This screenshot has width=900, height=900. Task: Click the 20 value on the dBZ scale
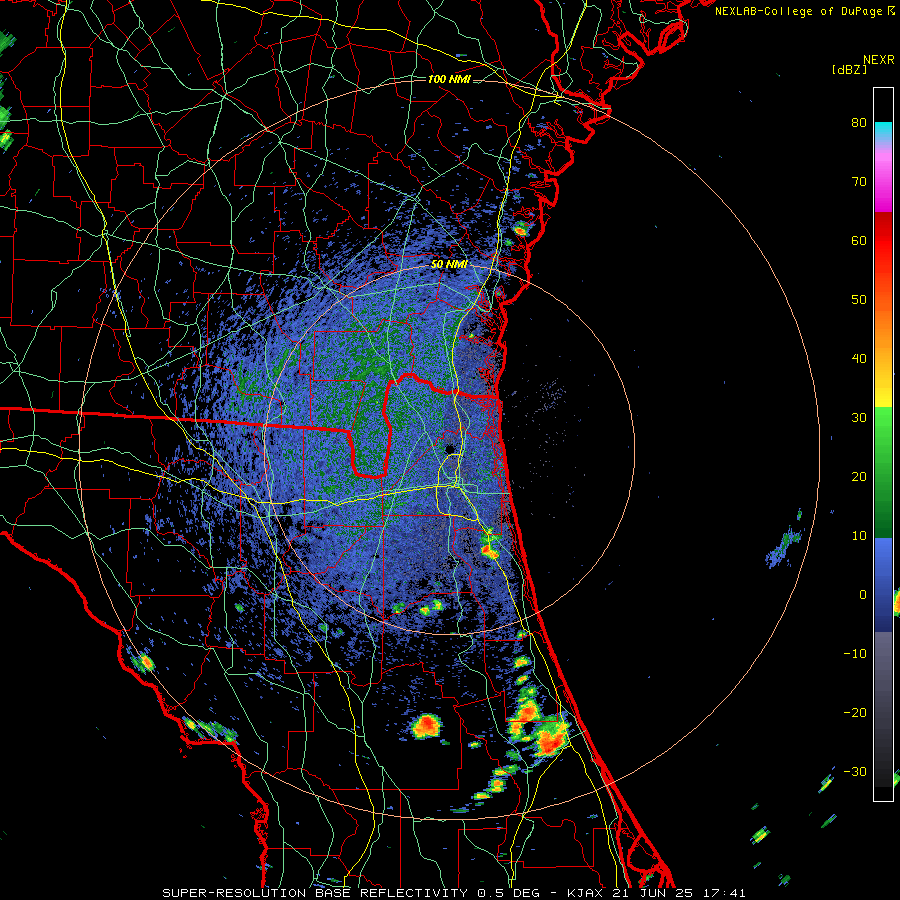[859, 476]
